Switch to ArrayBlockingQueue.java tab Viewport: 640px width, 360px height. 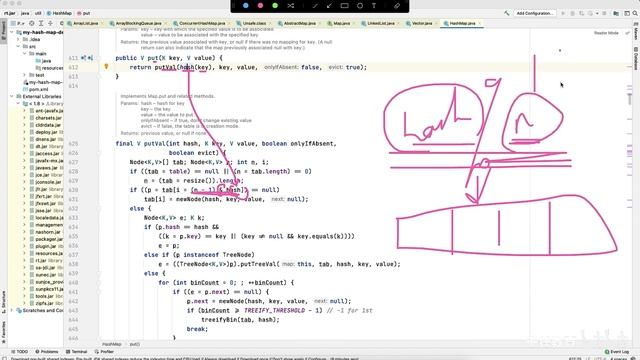click(x=138, y=23)
